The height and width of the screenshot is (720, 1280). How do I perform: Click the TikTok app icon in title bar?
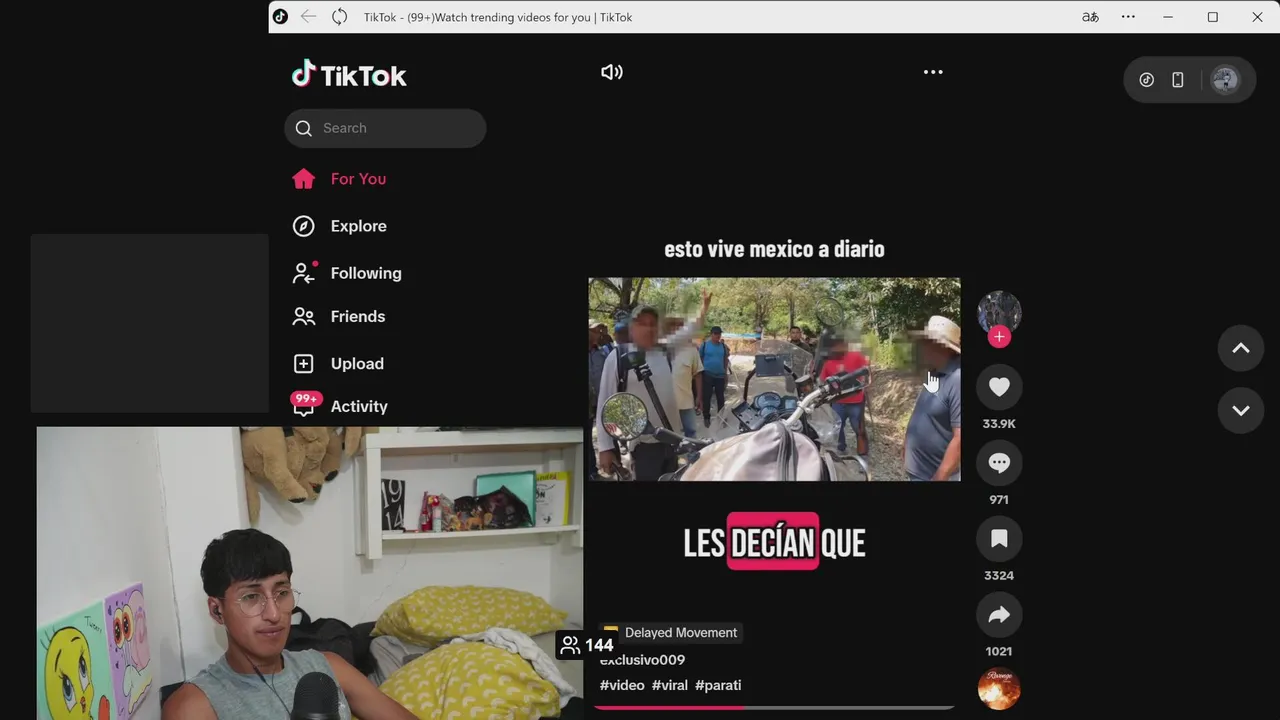(280, 17)
